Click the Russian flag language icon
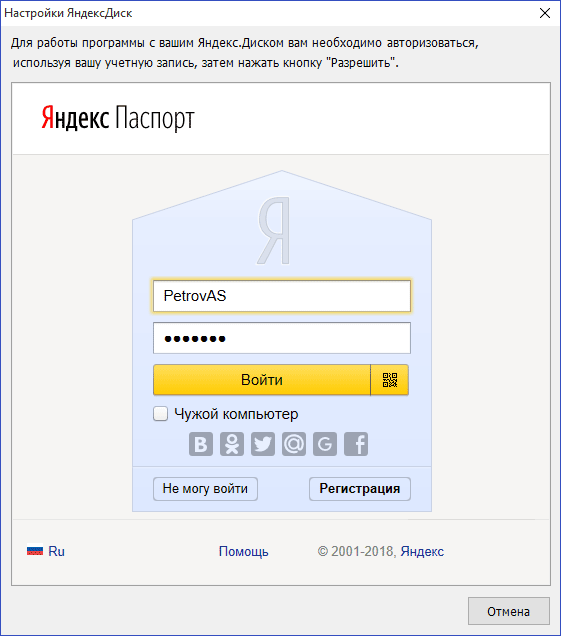 click(x=35, y=550)
